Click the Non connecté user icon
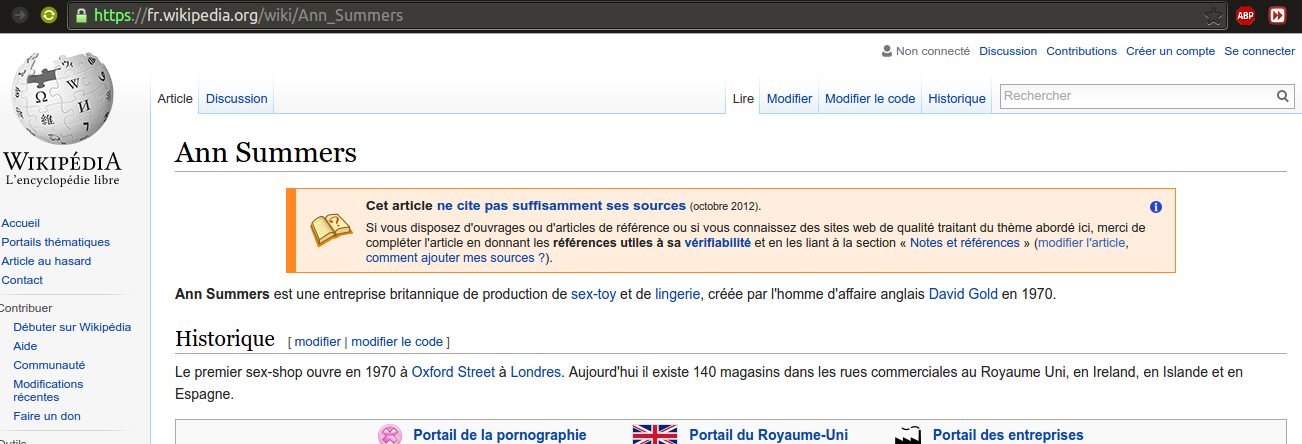1302x444 pixels. tap(886, 51)
